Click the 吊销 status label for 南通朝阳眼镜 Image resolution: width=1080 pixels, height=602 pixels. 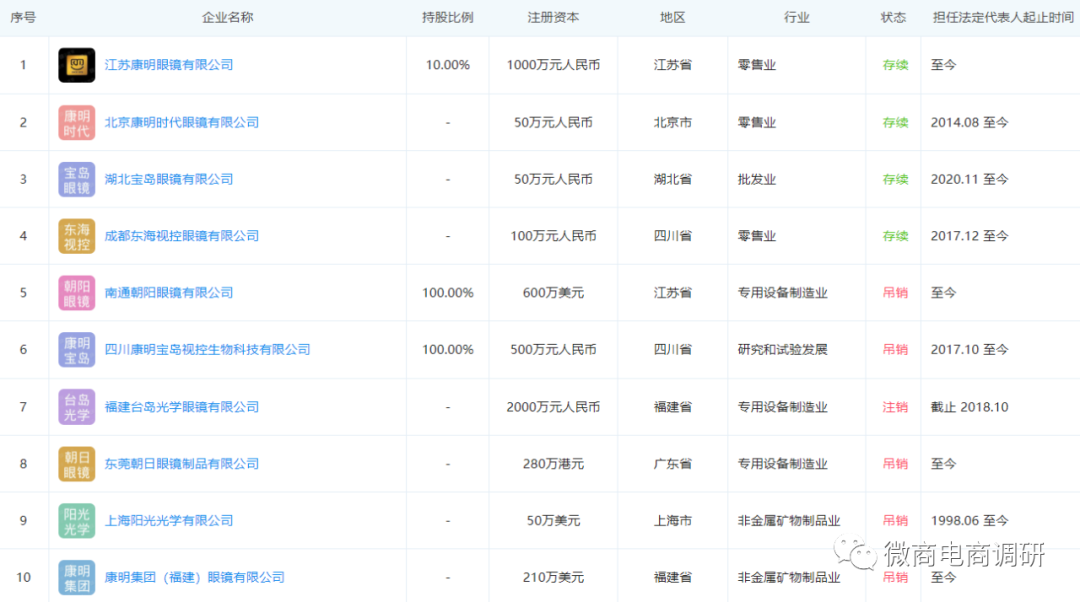pos(893,292)
